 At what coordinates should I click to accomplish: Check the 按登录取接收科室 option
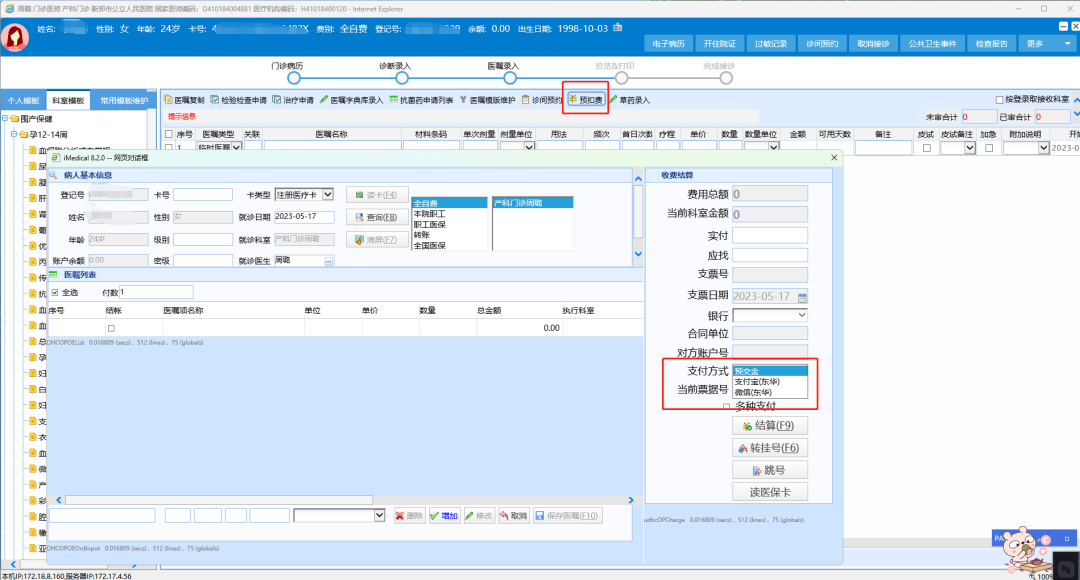click(x=999, y=100)
